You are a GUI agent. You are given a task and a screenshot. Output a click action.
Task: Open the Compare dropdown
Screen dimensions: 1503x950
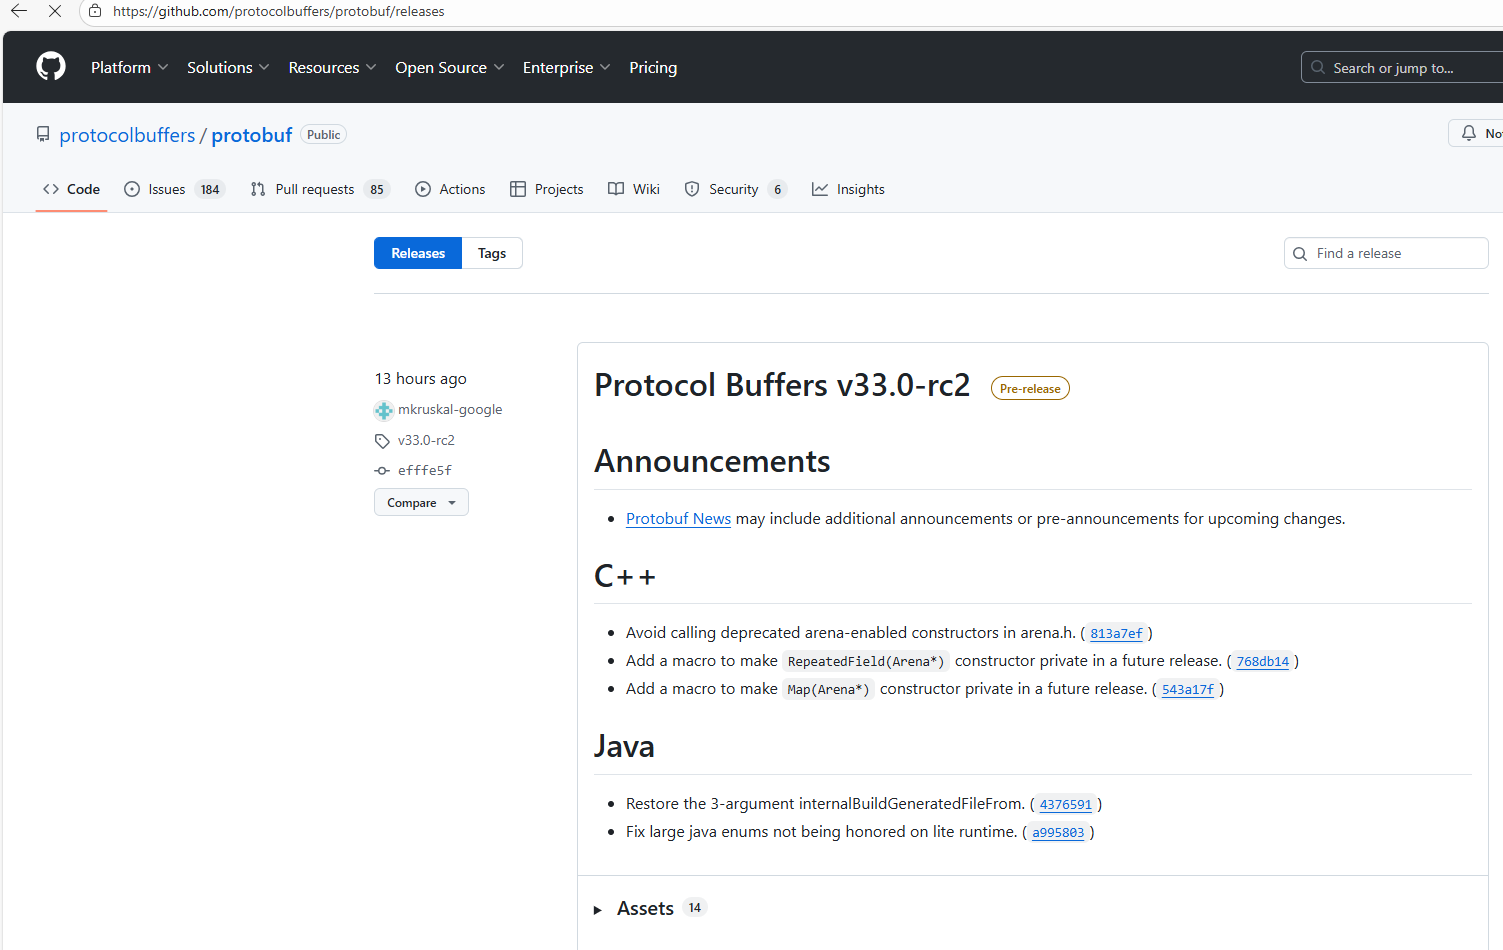click(421, 502)
